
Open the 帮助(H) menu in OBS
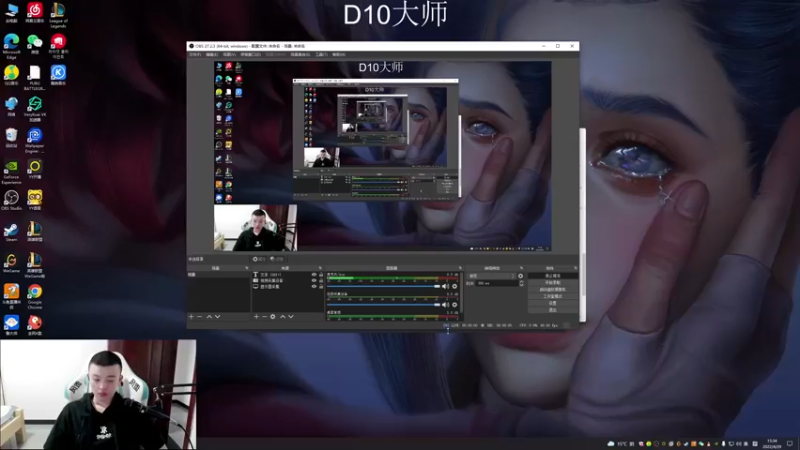tap(339, 55)
